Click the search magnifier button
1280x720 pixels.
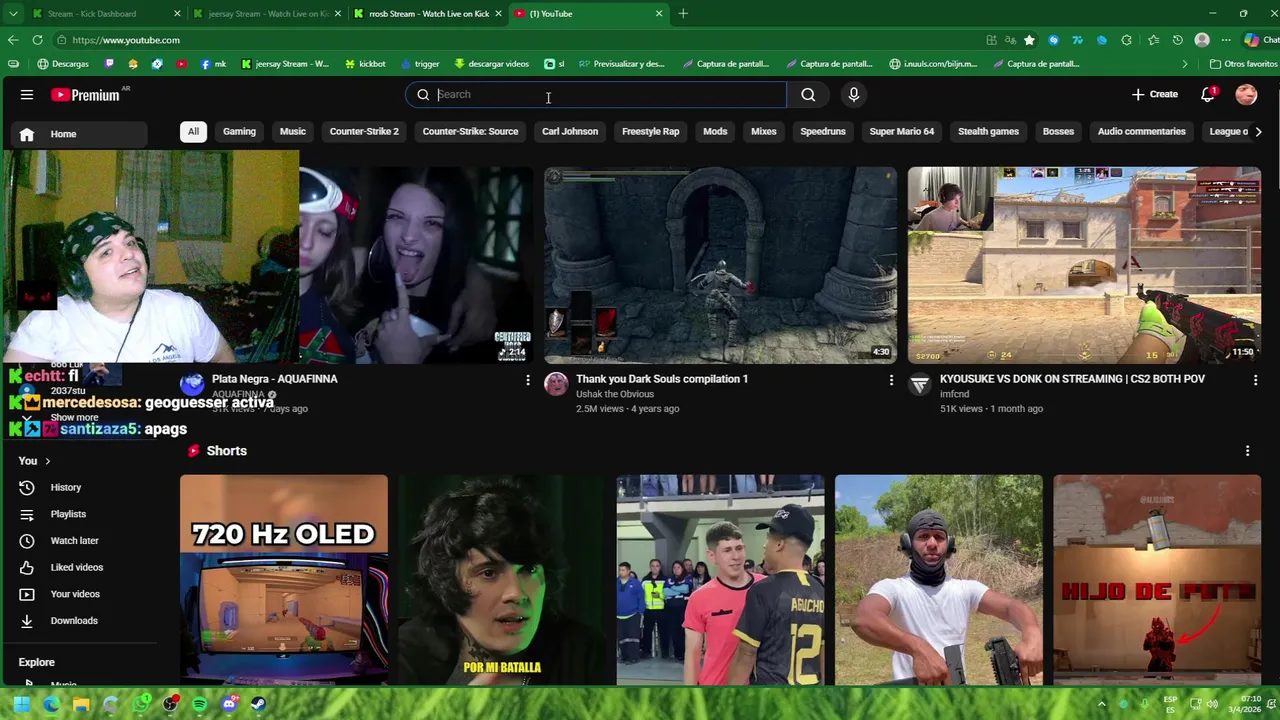pos(808,95)
